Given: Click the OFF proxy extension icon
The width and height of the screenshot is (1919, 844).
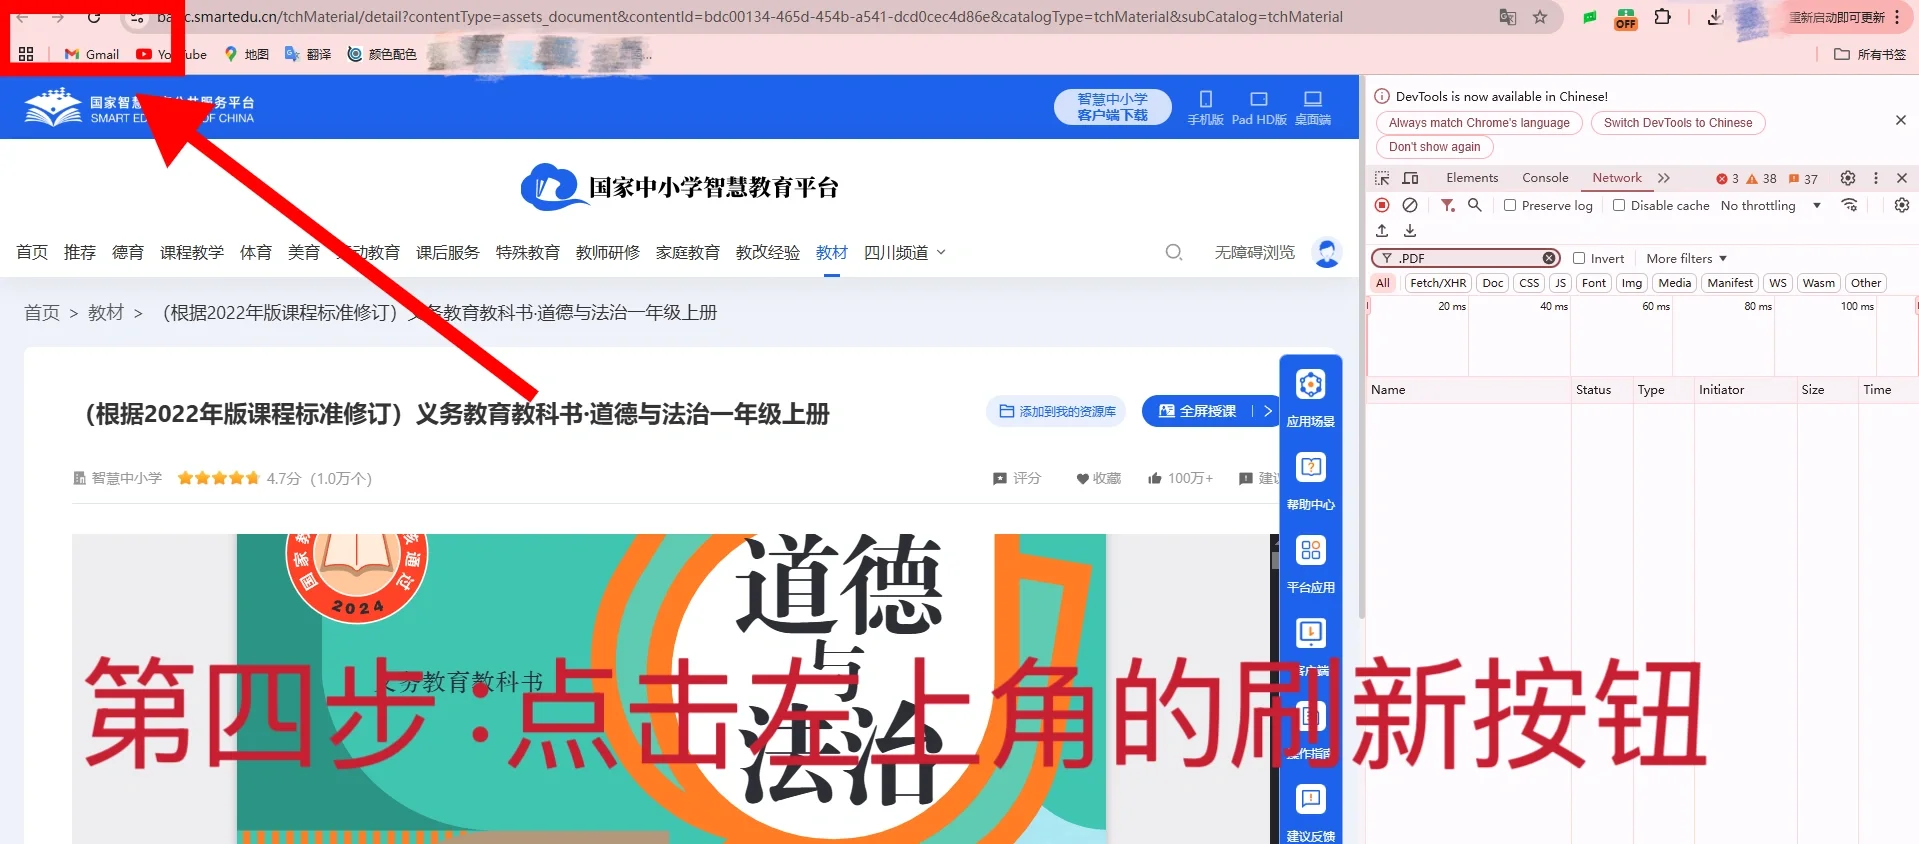Looking at the screenshot, I should (1626, 18).
